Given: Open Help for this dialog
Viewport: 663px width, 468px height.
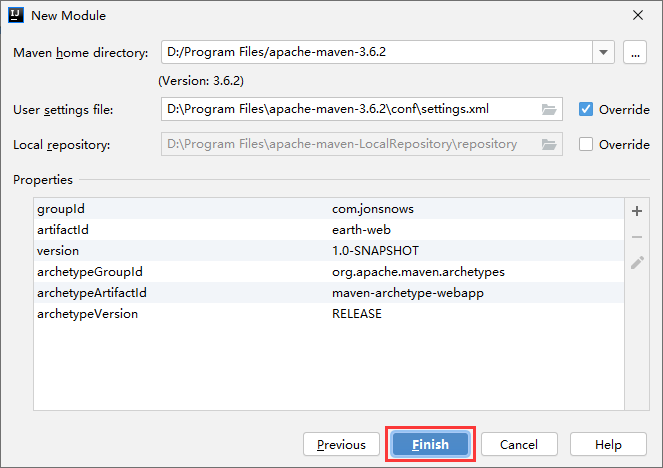Looking at the screenshot, I should click(x=608, y=444).
